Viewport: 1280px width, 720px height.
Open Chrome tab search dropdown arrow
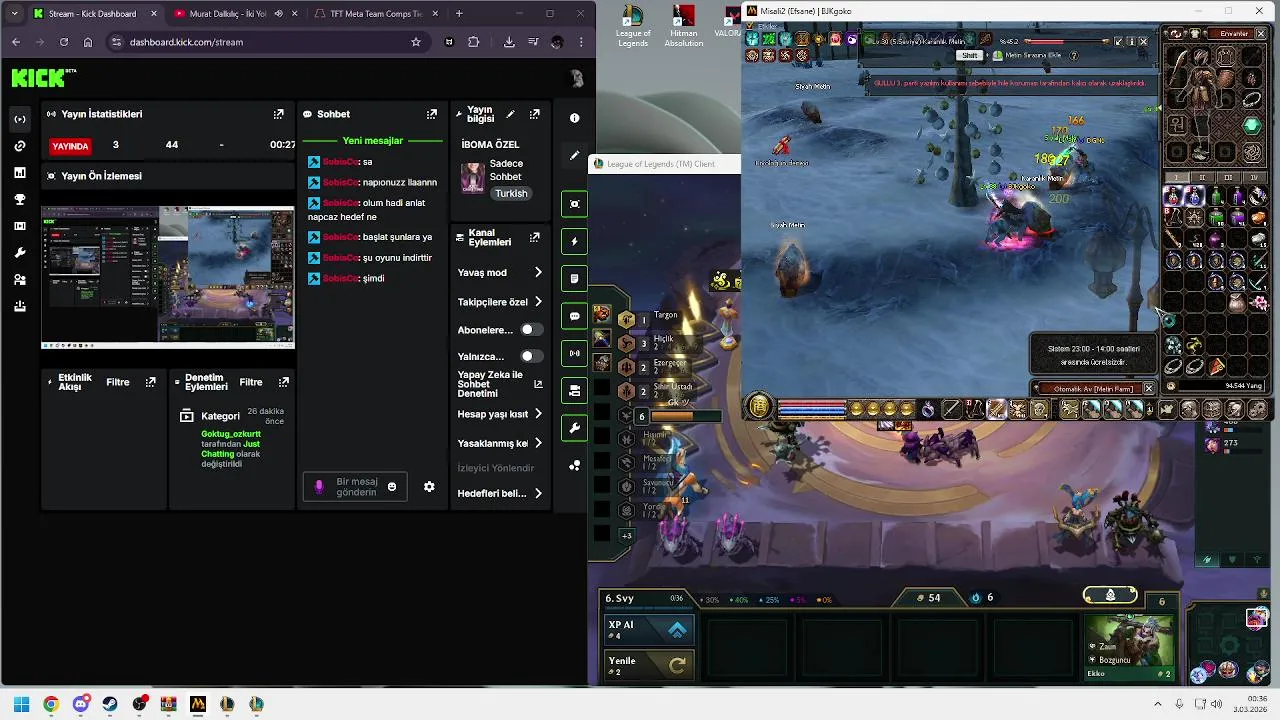[14, 14]
